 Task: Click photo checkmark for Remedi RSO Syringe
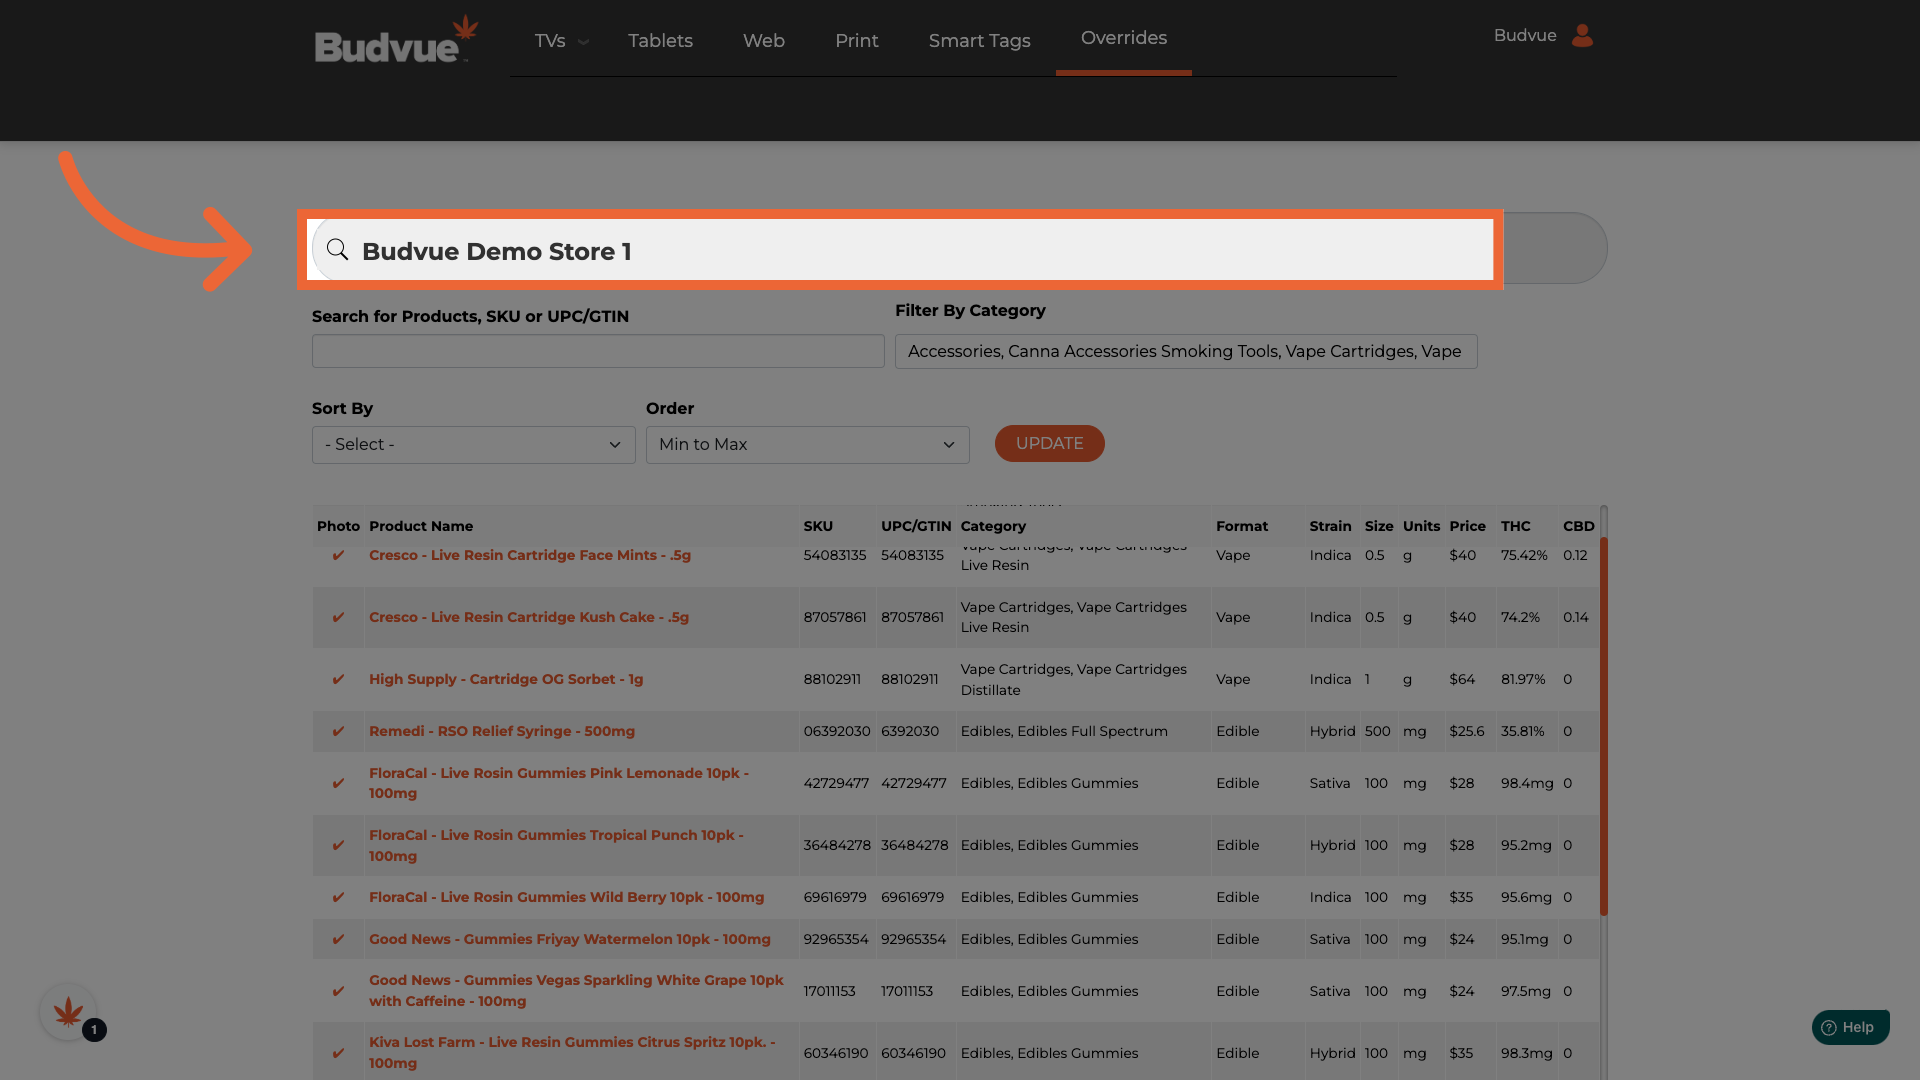[x=338, y=732]
